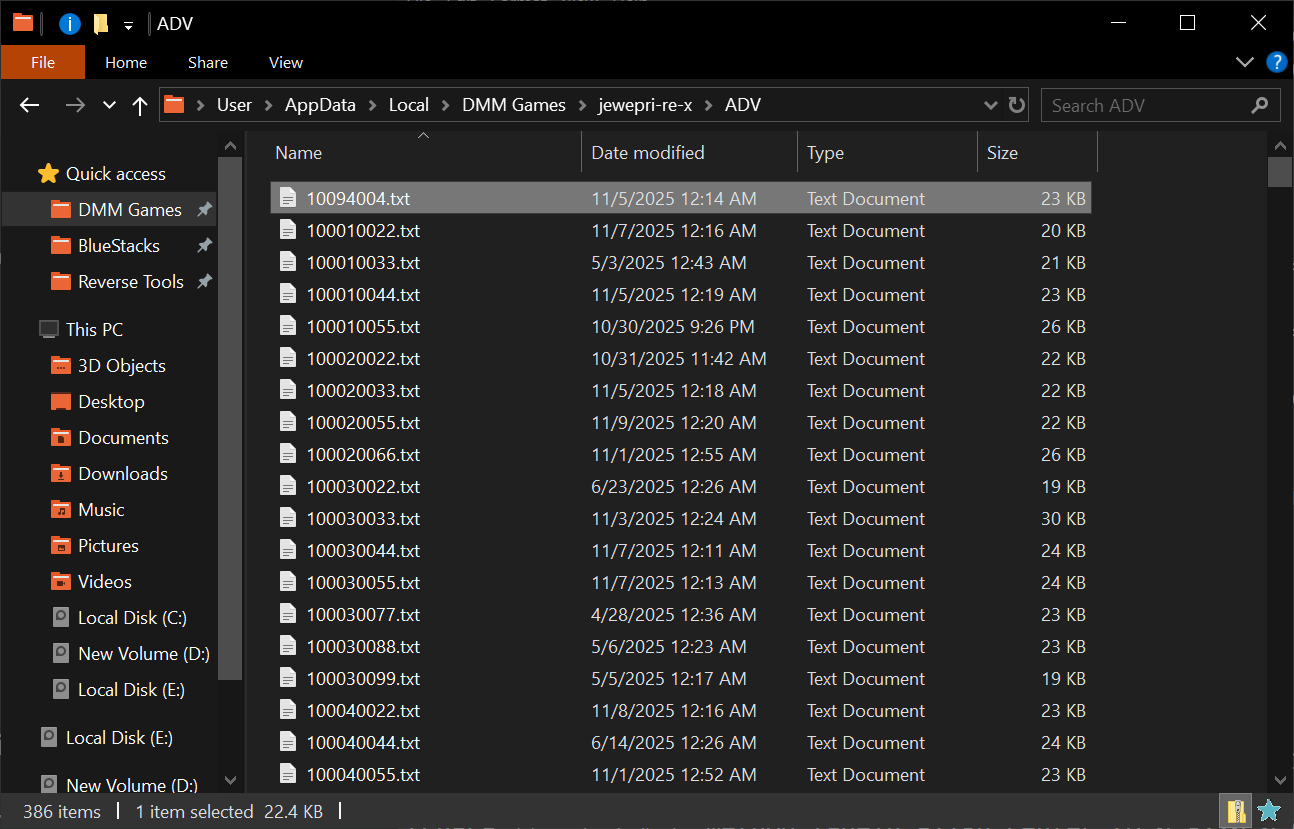Refresh the ADV folder view

pos(1017,105)
